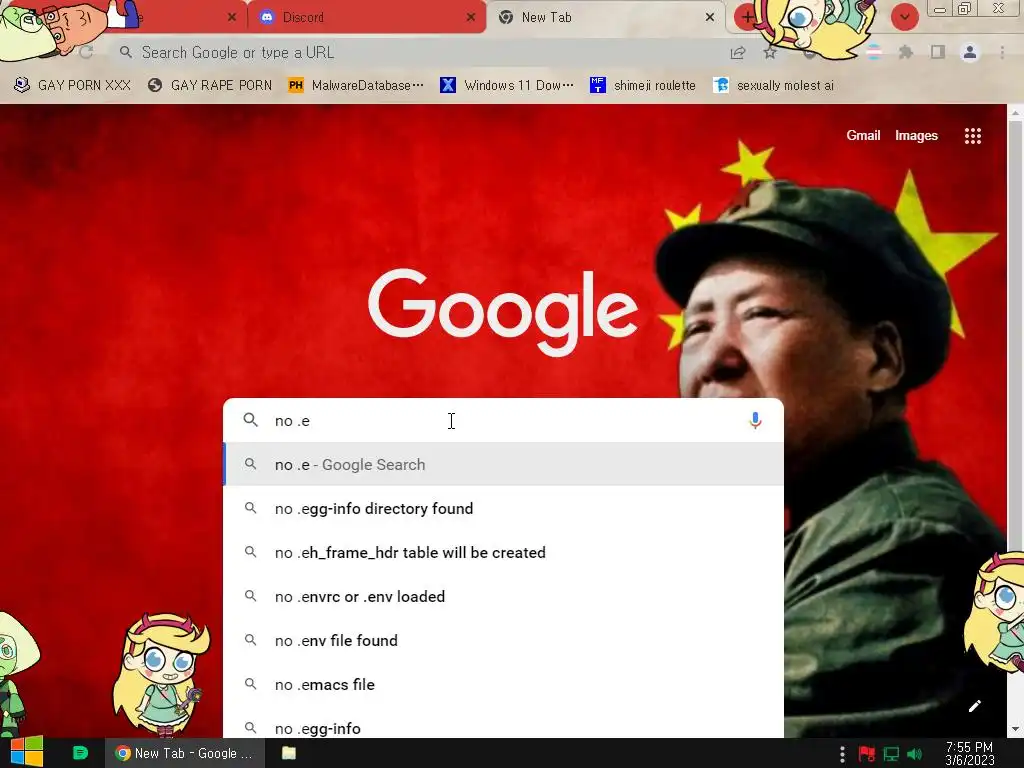
Task: Close the Discord tab
Action: tap(470, 18)
